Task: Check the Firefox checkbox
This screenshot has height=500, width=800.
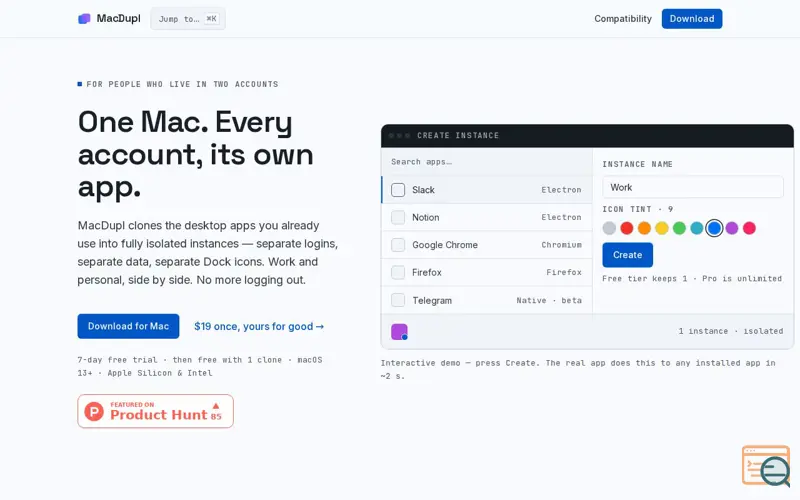Action: click(x=398, y=272)
